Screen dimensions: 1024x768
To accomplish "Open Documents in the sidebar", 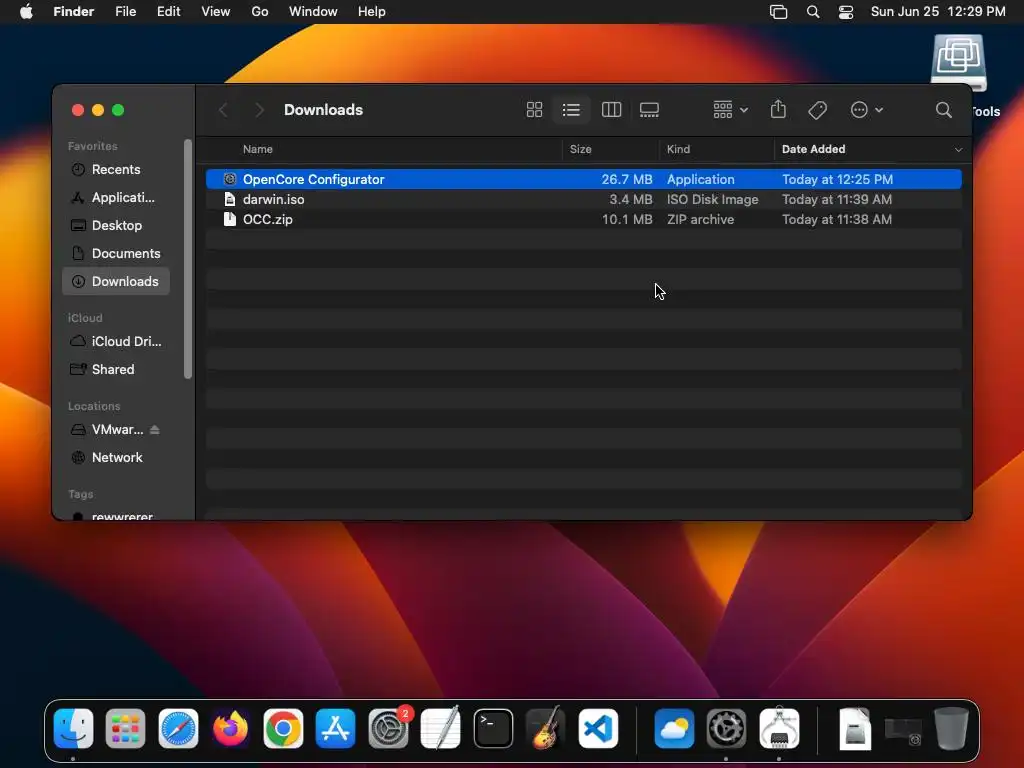I will click(x=116, y=253).
